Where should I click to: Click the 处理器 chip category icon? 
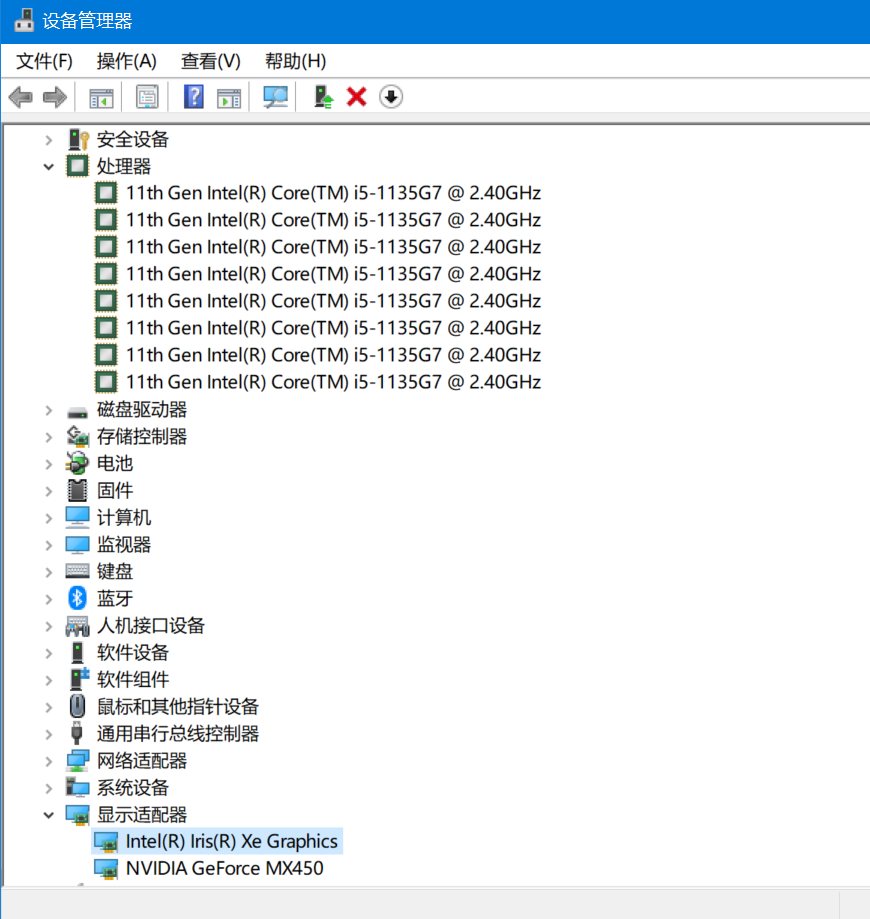point(77,166)
